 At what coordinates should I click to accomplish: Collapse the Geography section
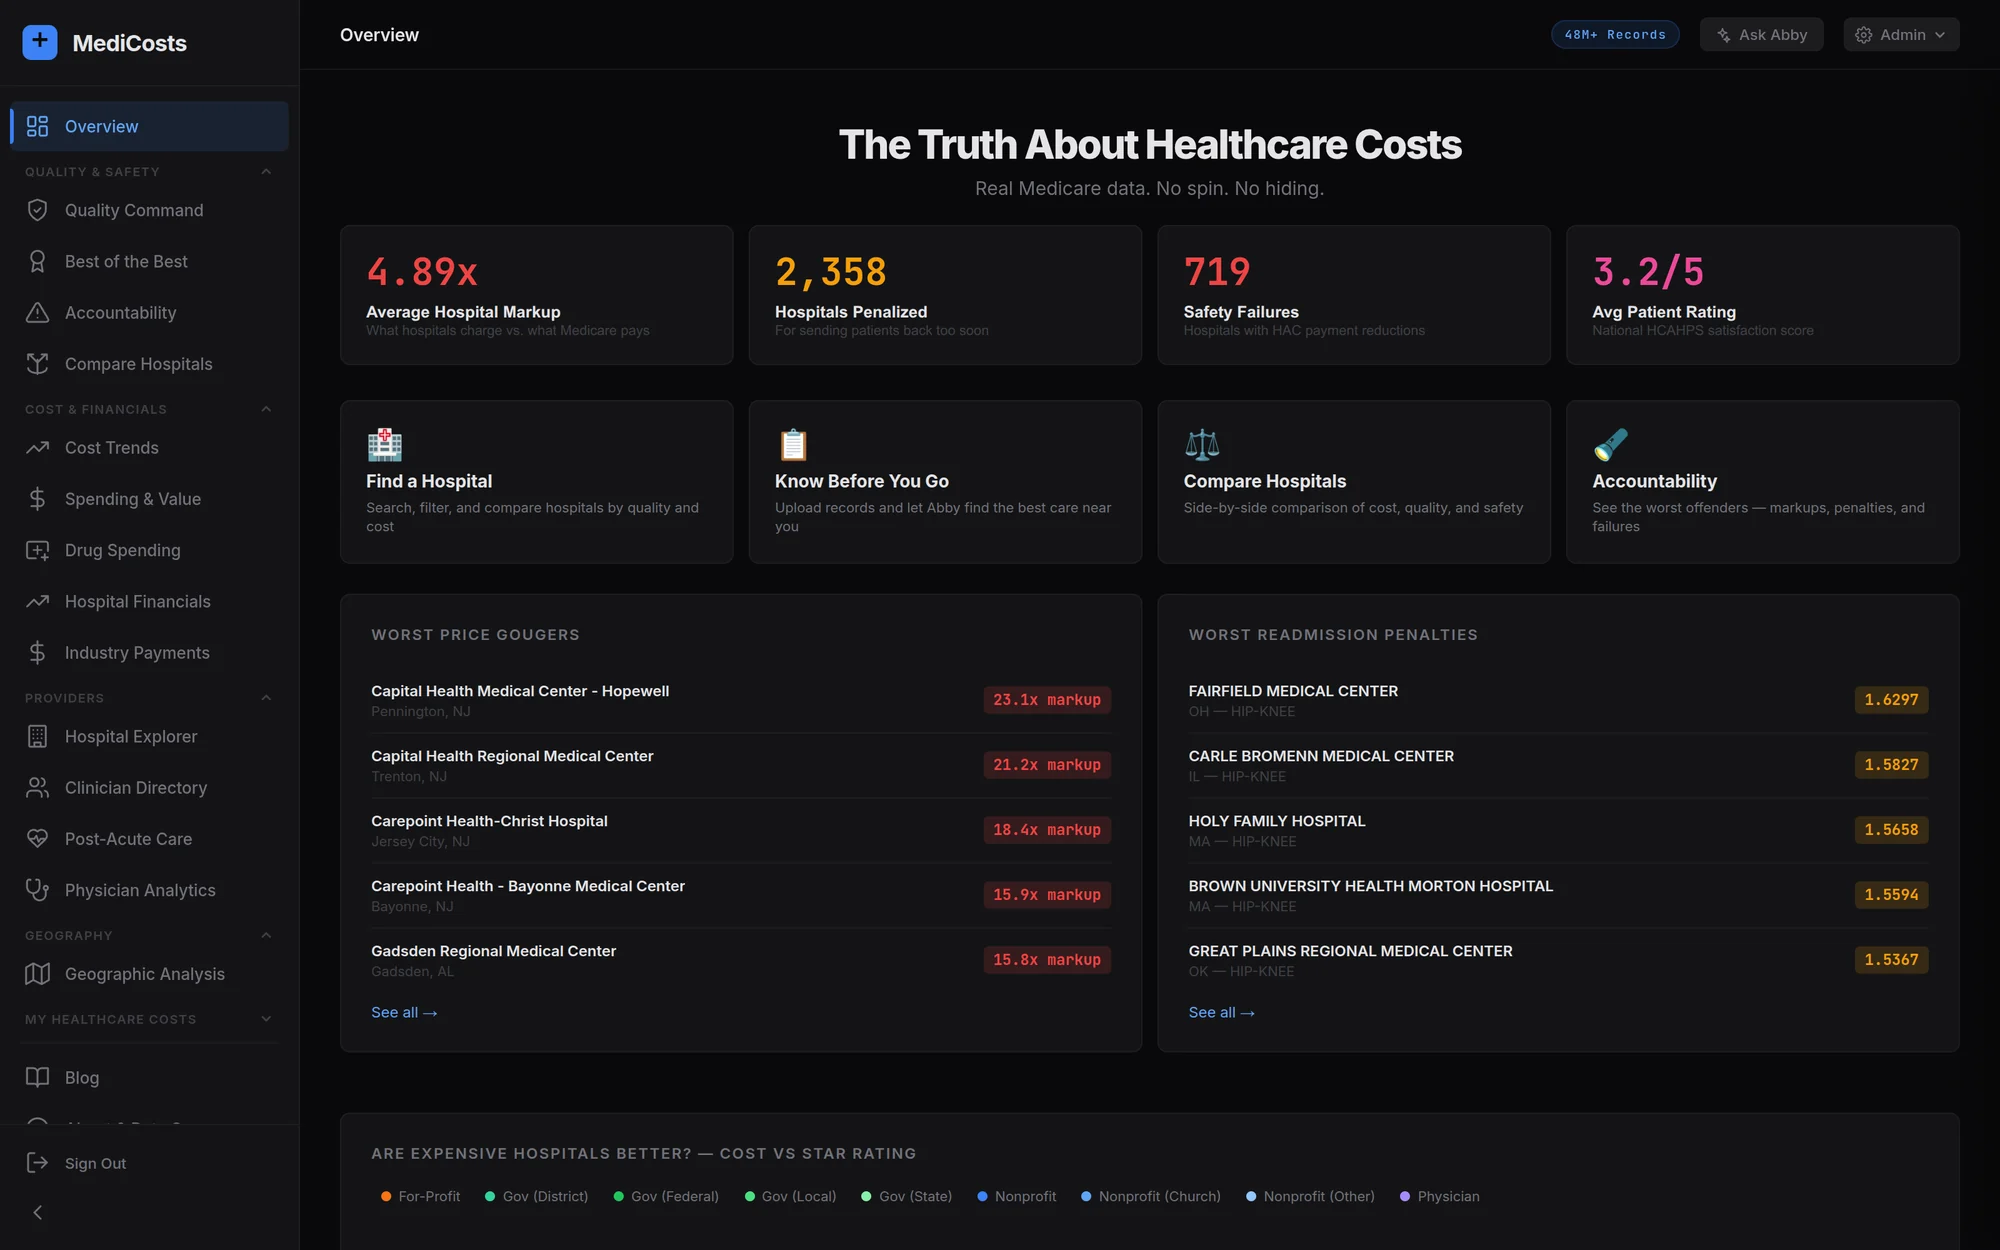[x=266, y=936]
